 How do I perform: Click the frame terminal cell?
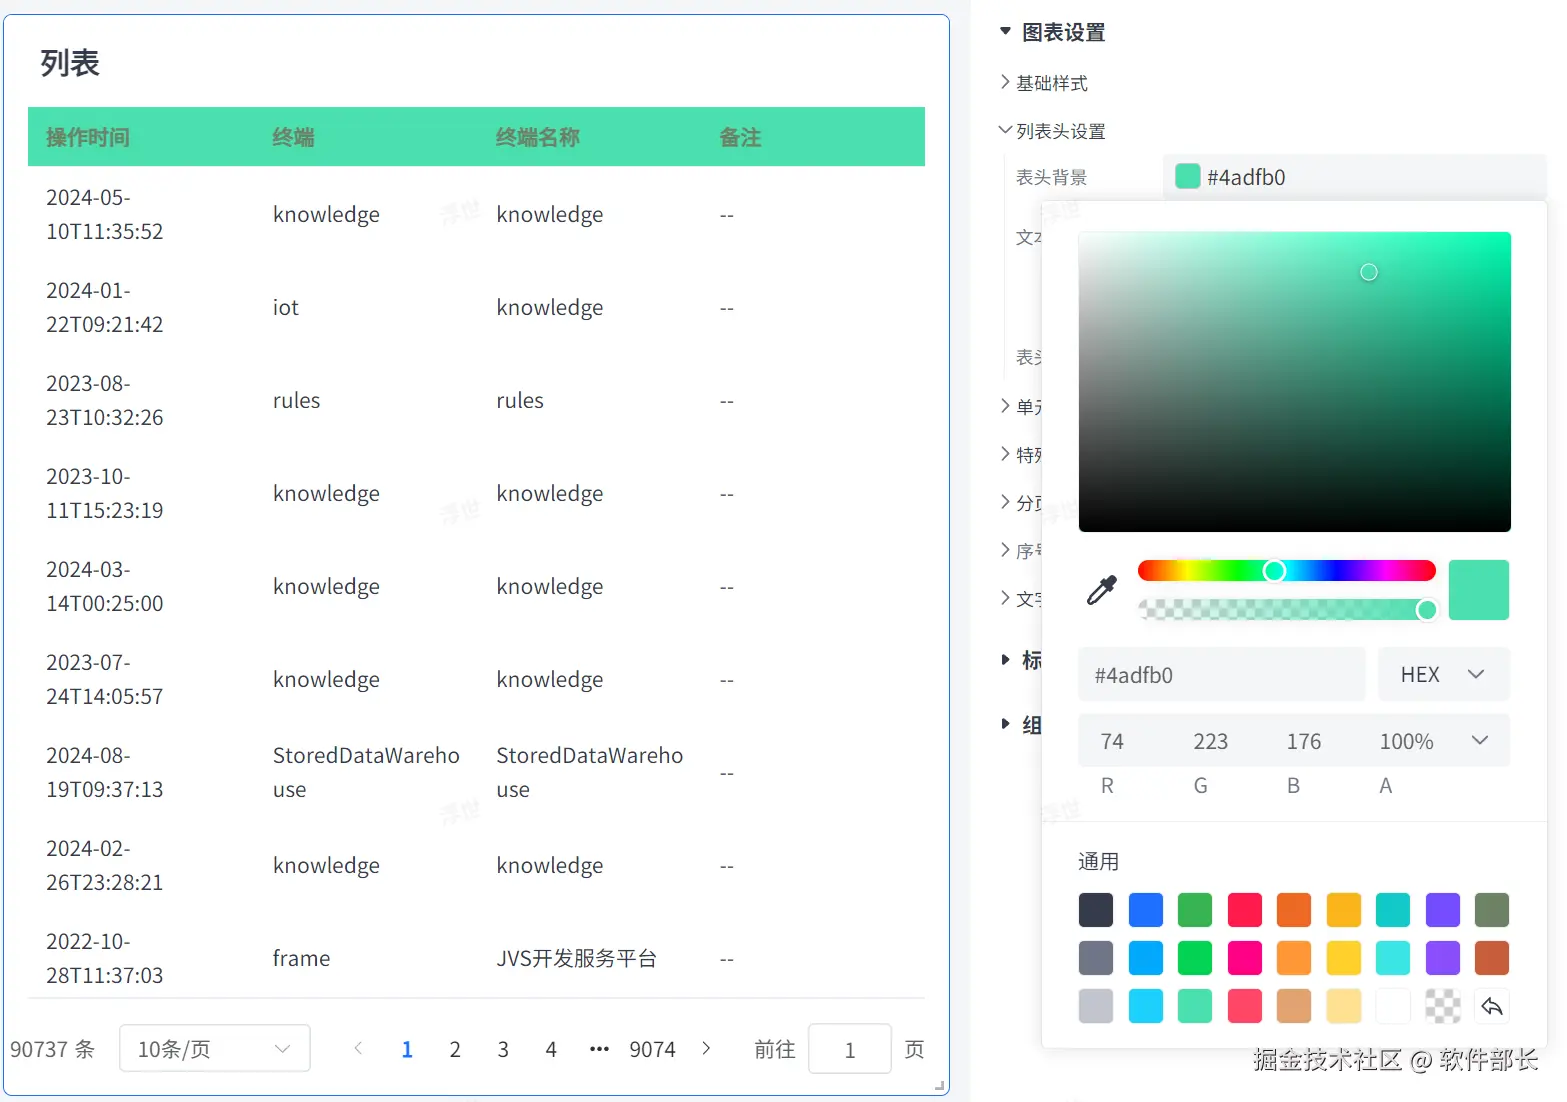pos(301,958)
